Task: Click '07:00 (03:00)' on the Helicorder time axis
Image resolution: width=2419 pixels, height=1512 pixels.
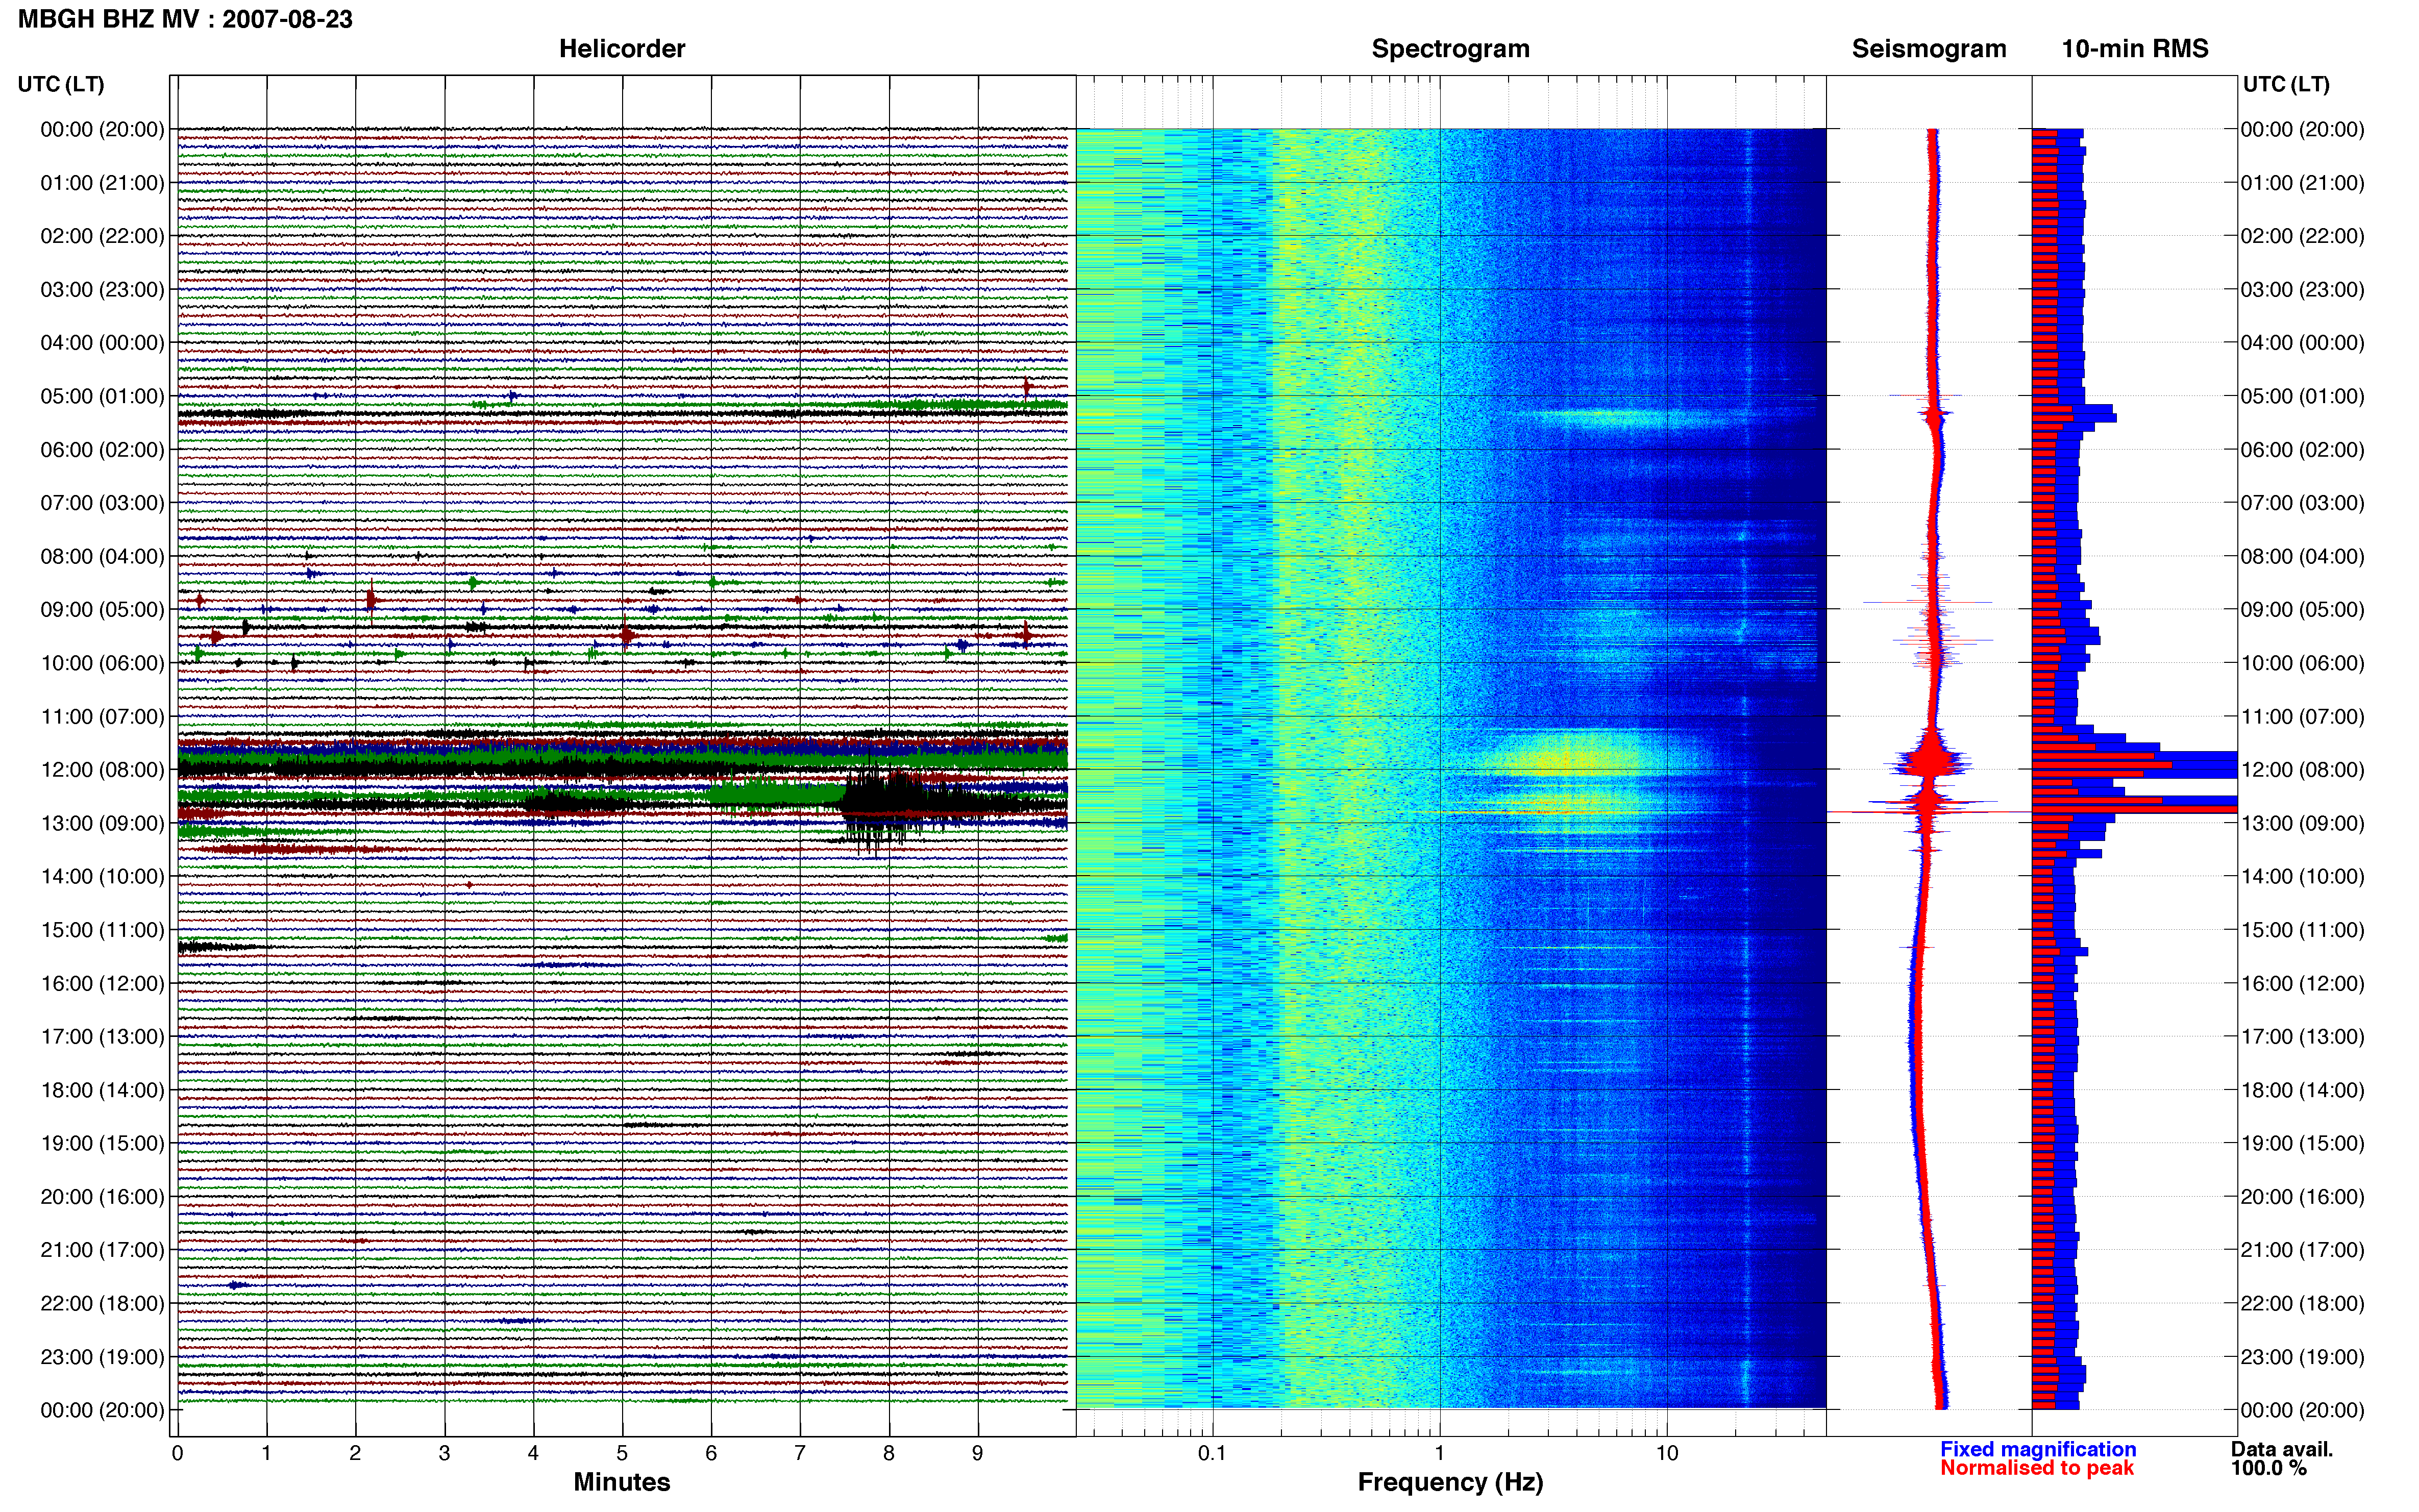Action: (102, 503)
